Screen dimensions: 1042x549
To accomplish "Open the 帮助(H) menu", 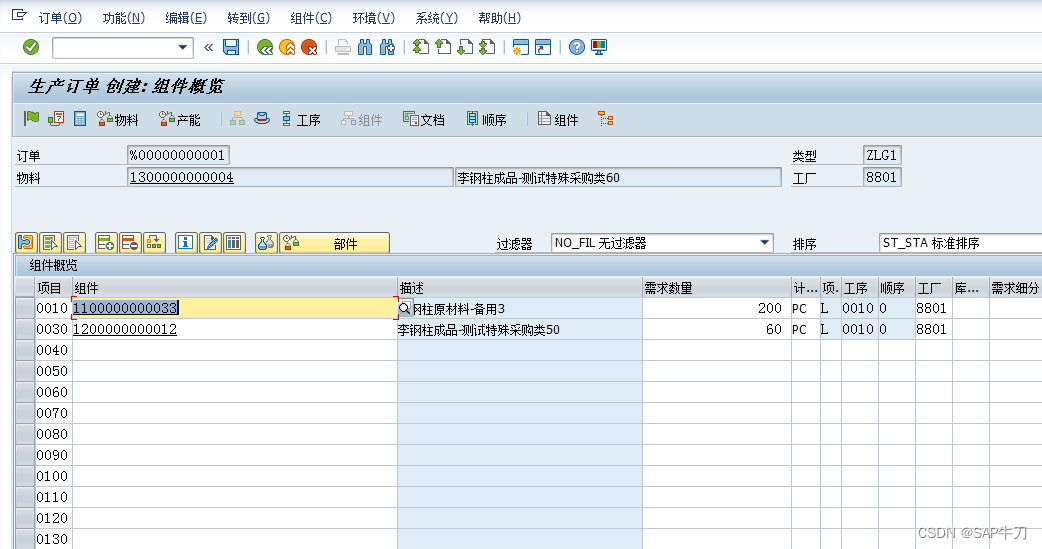I will 499,18.
